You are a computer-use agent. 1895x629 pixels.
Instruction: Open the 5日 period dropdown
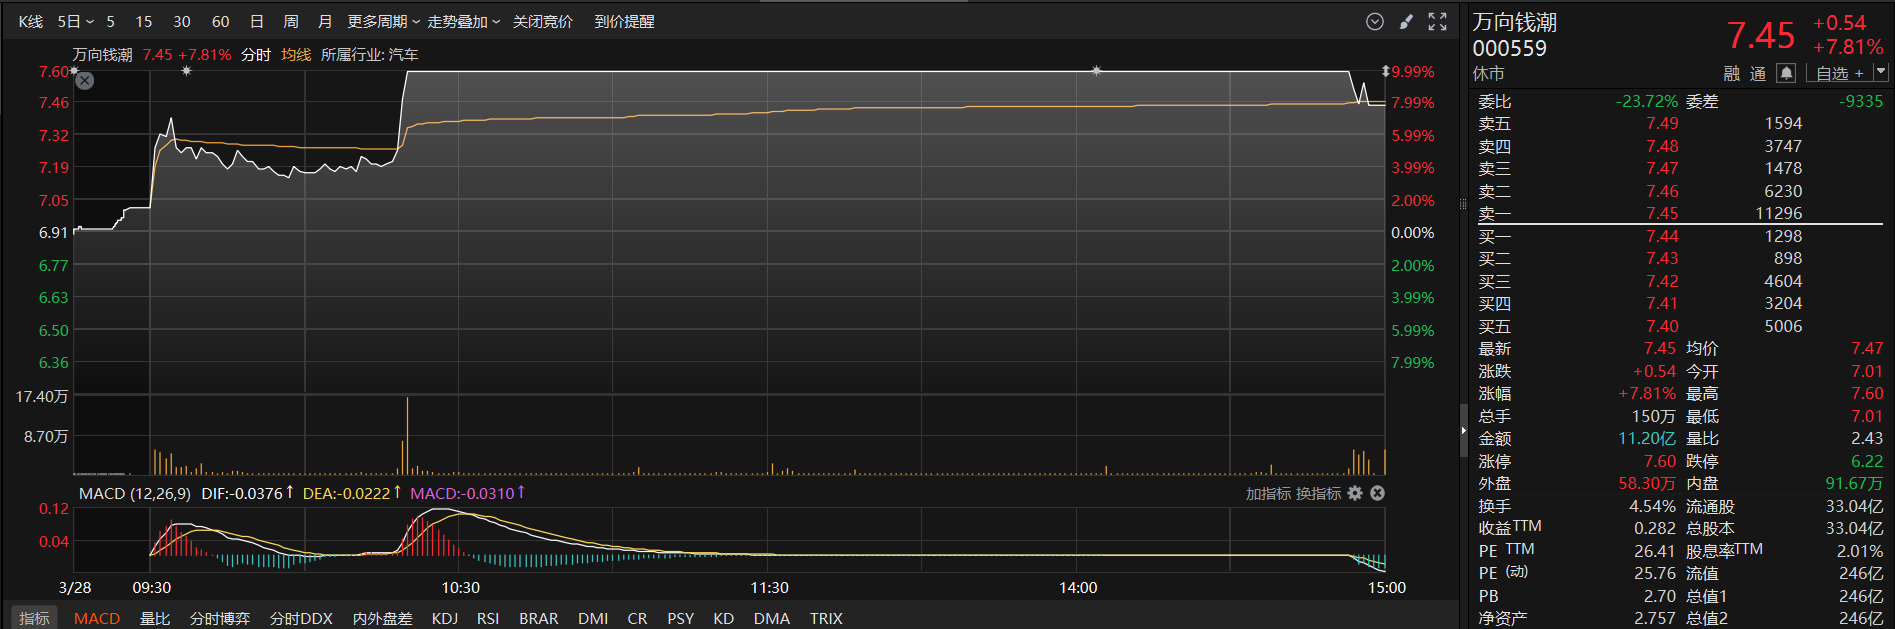point(75,21)
